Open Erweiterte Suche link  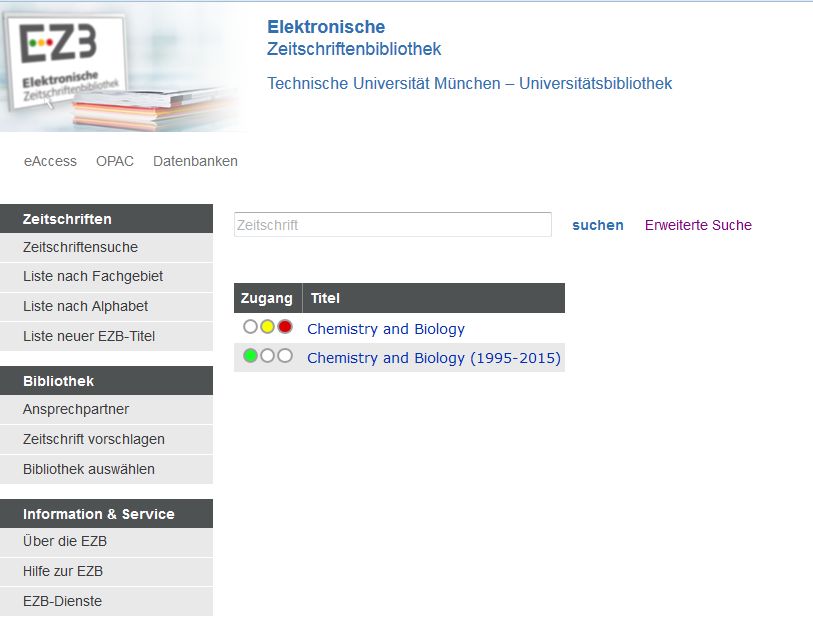point(698,225)
